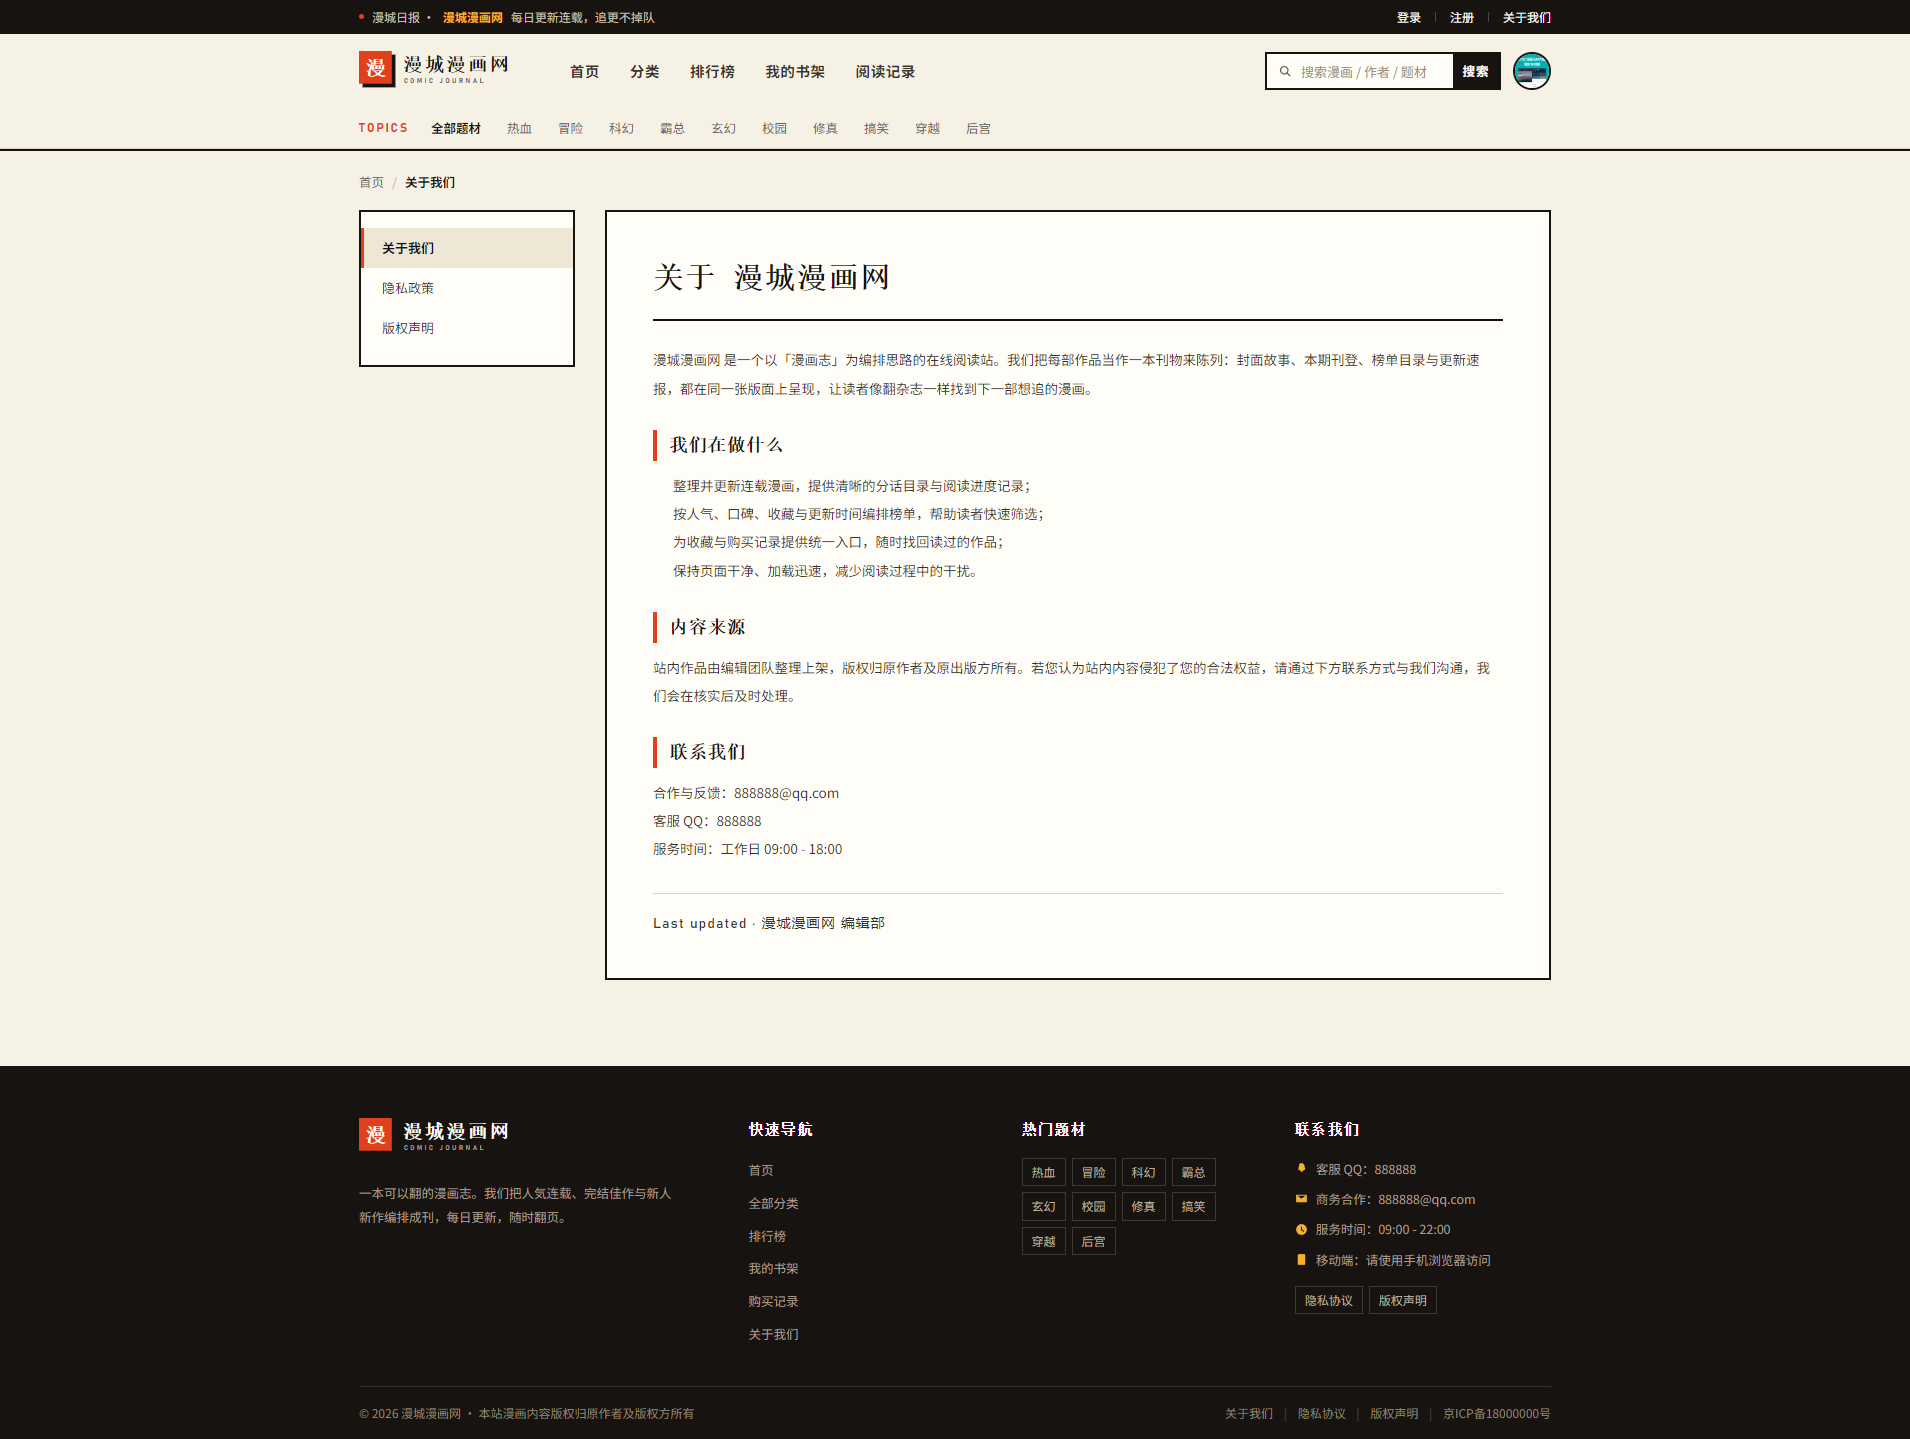This screenshot has height=1439, width=1910.
Task: Click the 服务时间 clock icon in footer
Action: tap(1301, 1230)
